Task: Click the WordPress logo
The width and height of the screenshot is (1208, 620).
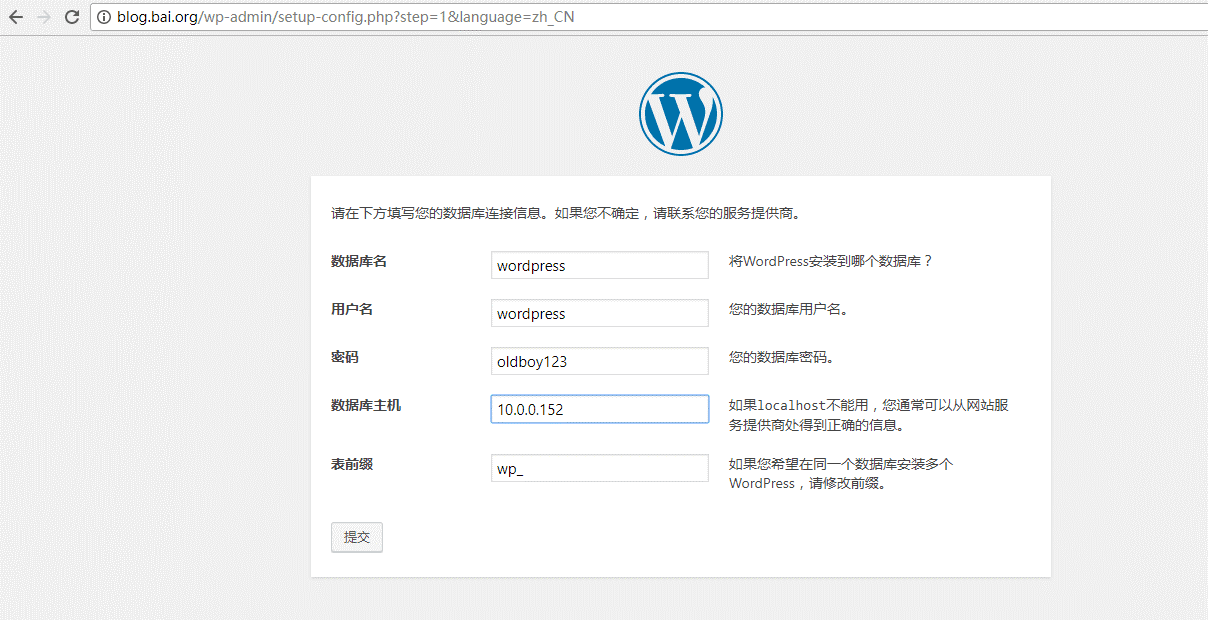Action: [680, 114]
